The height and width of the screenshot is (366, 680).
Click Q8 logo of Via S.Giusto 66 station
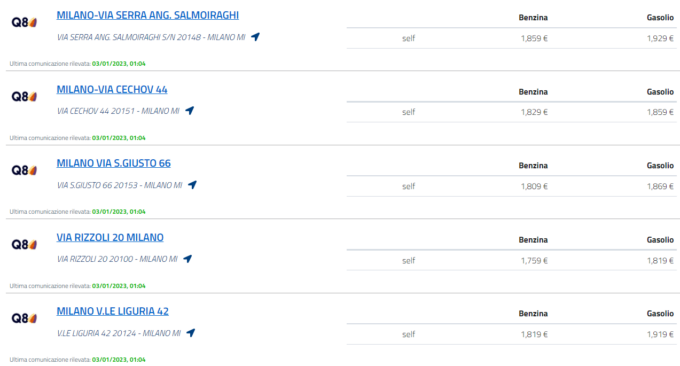24,170
